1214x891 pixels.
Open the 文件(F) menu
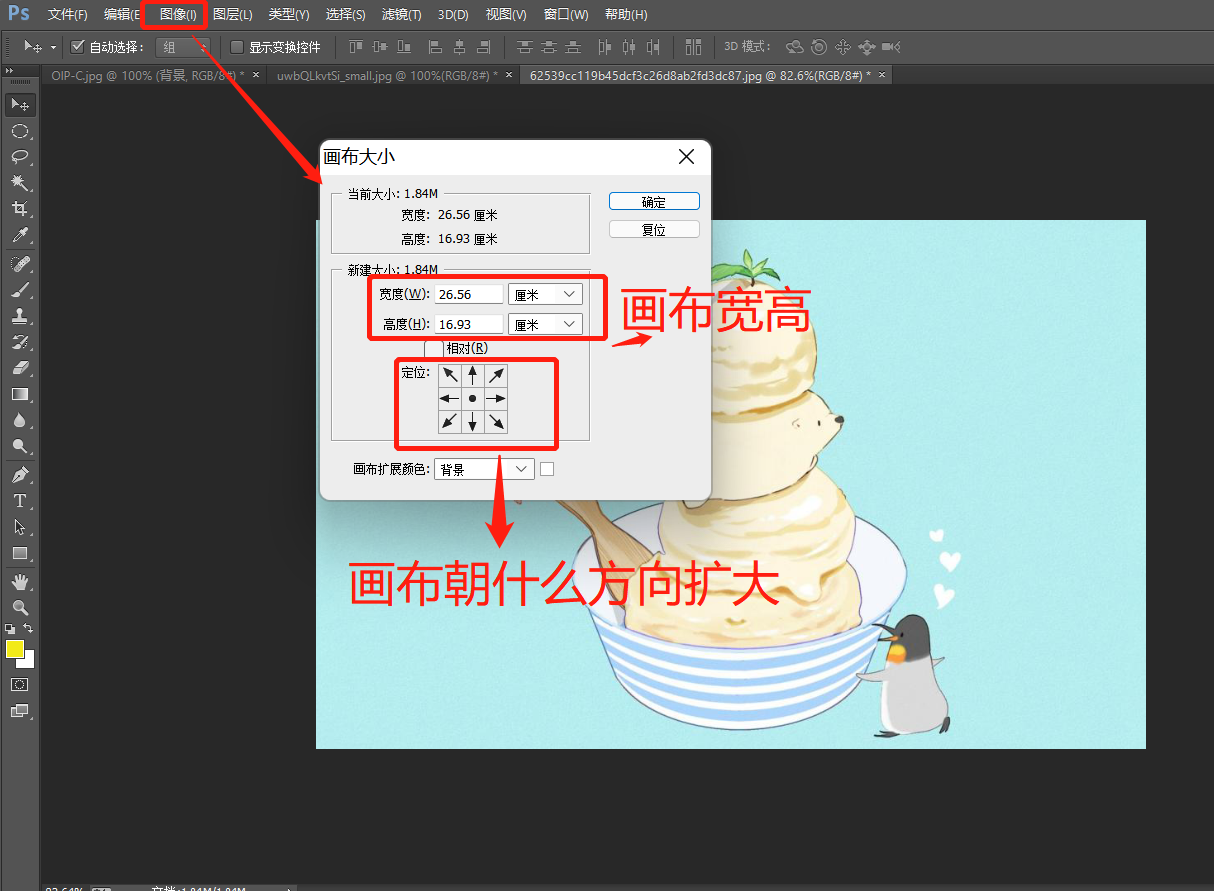(68, 14)
